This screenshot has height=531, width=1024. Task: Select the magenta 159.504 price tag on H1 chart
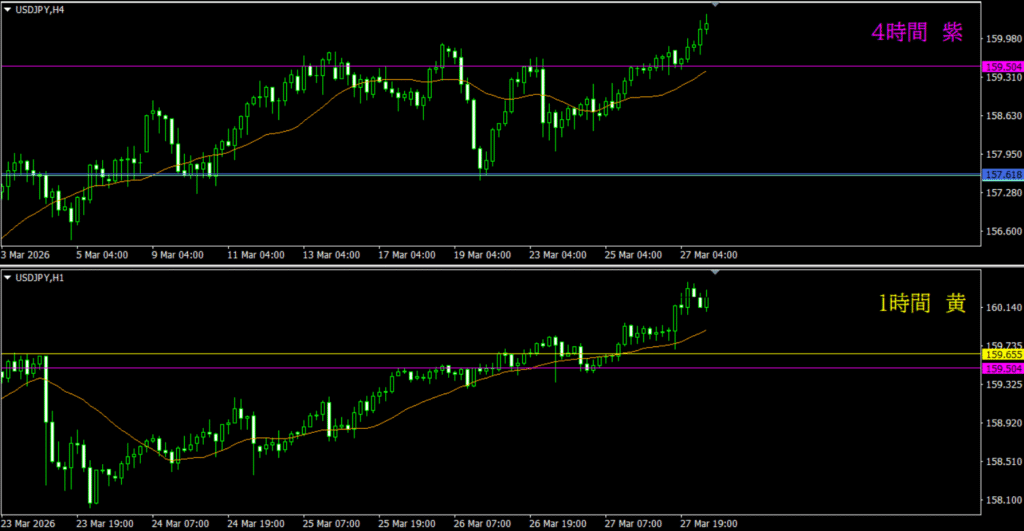[x=1002, y=368]
